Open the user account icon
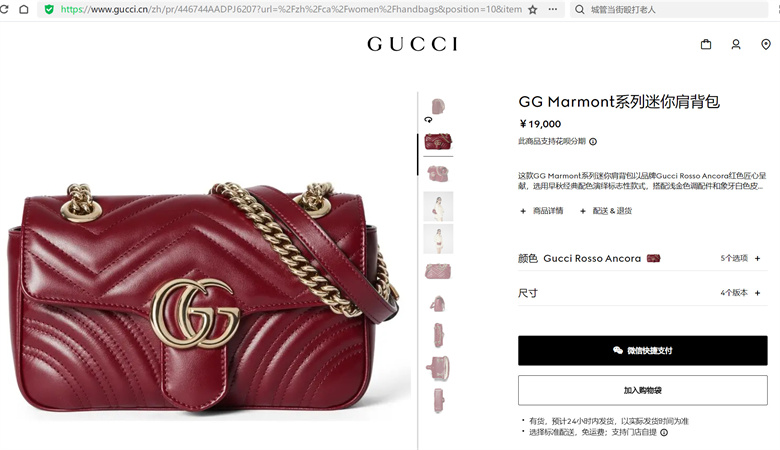This screenshot has height=450, width=780. coord(736,45)
